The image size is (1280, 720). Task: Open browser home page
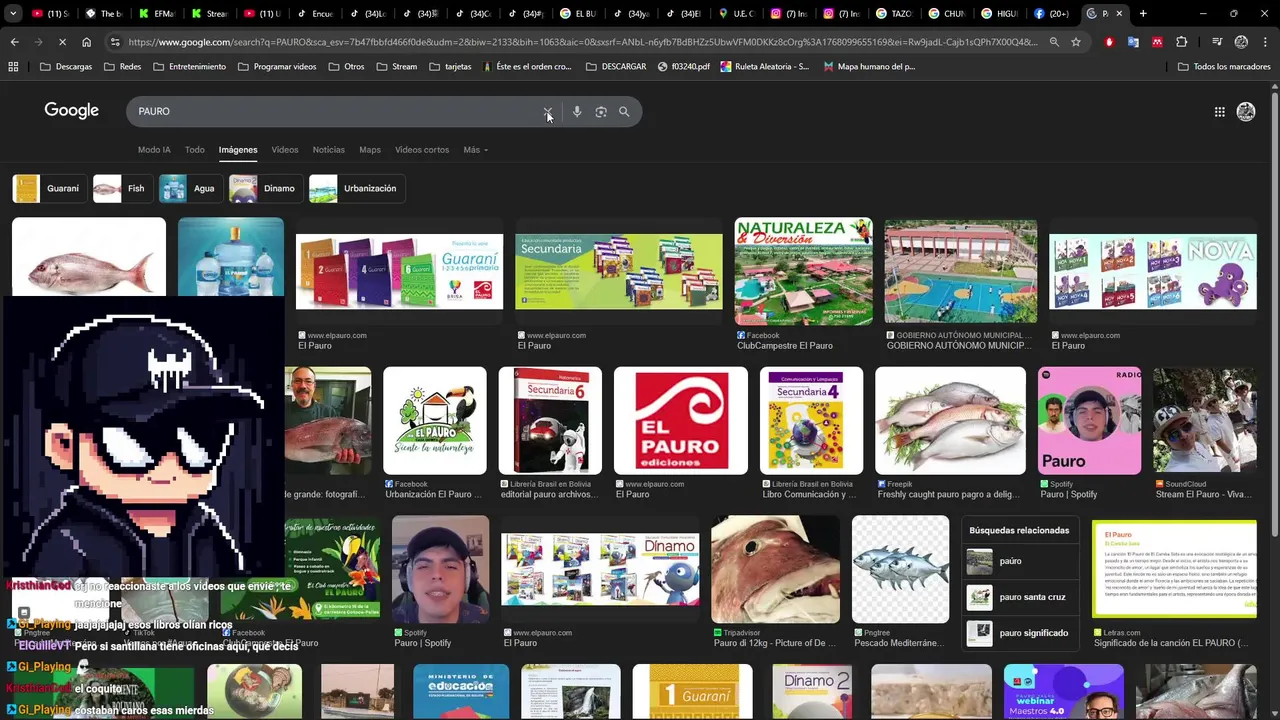pos(87,42)
